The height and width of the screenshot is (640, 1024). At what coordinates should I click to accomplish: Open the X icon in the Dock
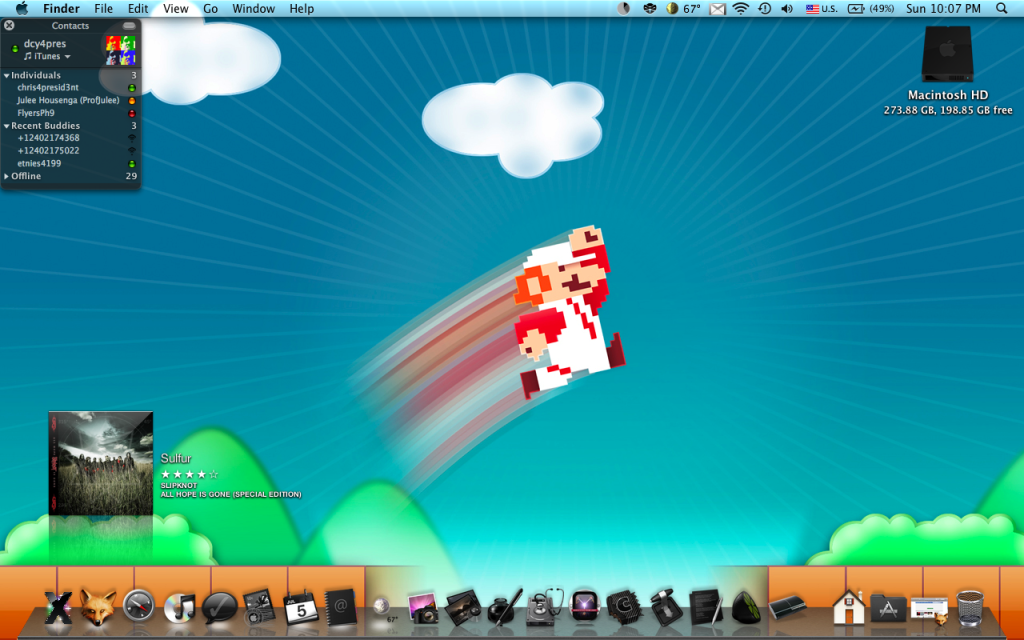[x=58, y=607]
